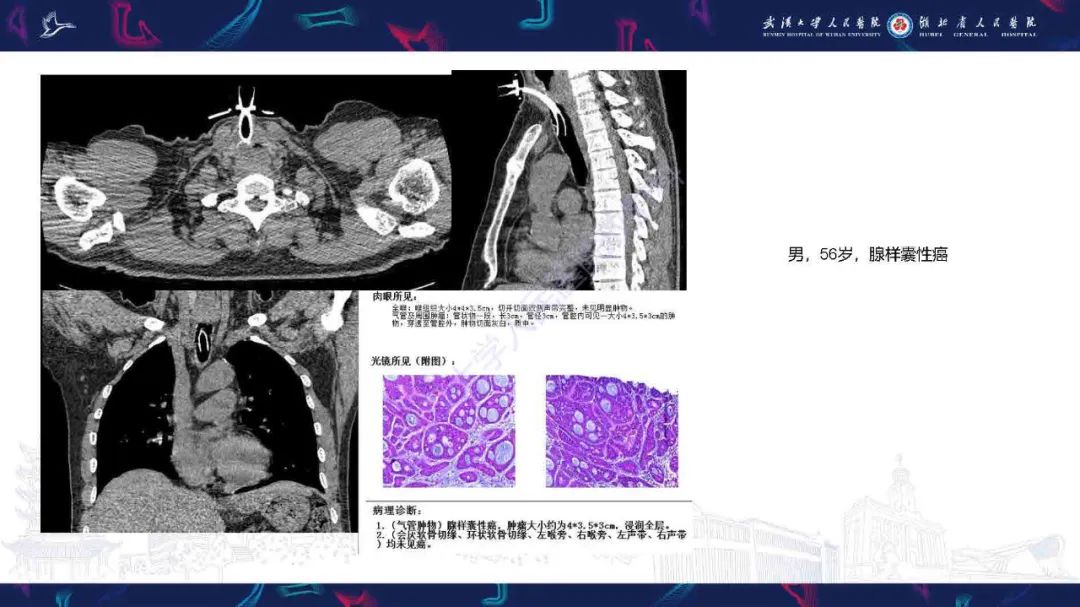This screenshot has height=607, width=1080.
Task: Click the 病理诊断 heading
Action: point(397,511)
